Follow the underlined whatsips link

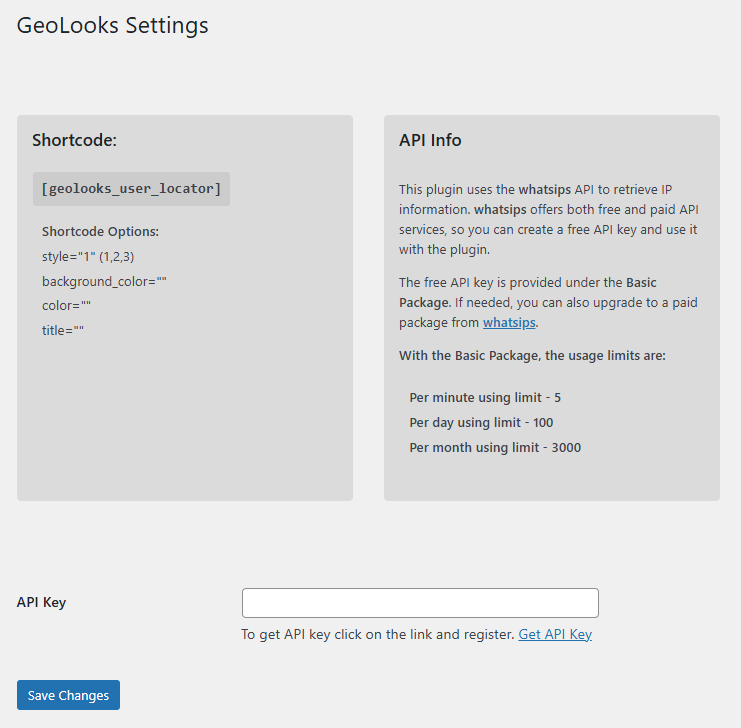(510, 322)
